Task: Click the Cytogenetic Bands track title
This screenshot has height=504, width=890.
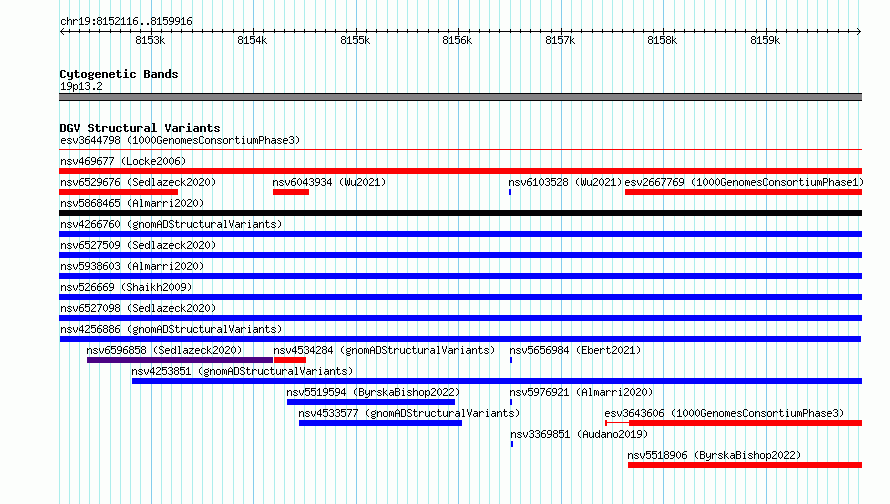Action: pyautogui.click(x=119, y=74)
